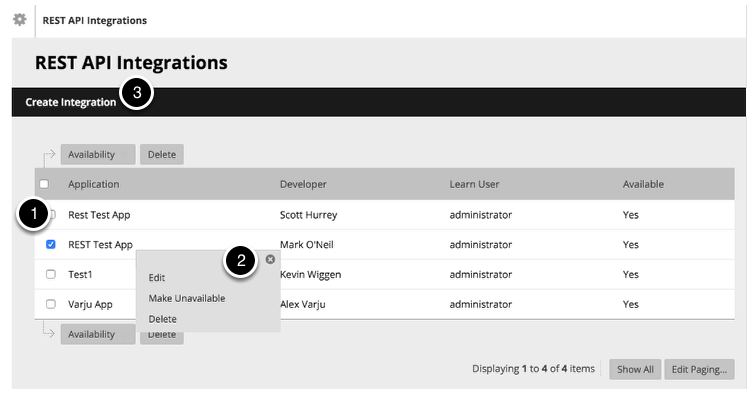Select Make Unavailable in the context menu
The image size is (752, 394).
pos(187,298)
